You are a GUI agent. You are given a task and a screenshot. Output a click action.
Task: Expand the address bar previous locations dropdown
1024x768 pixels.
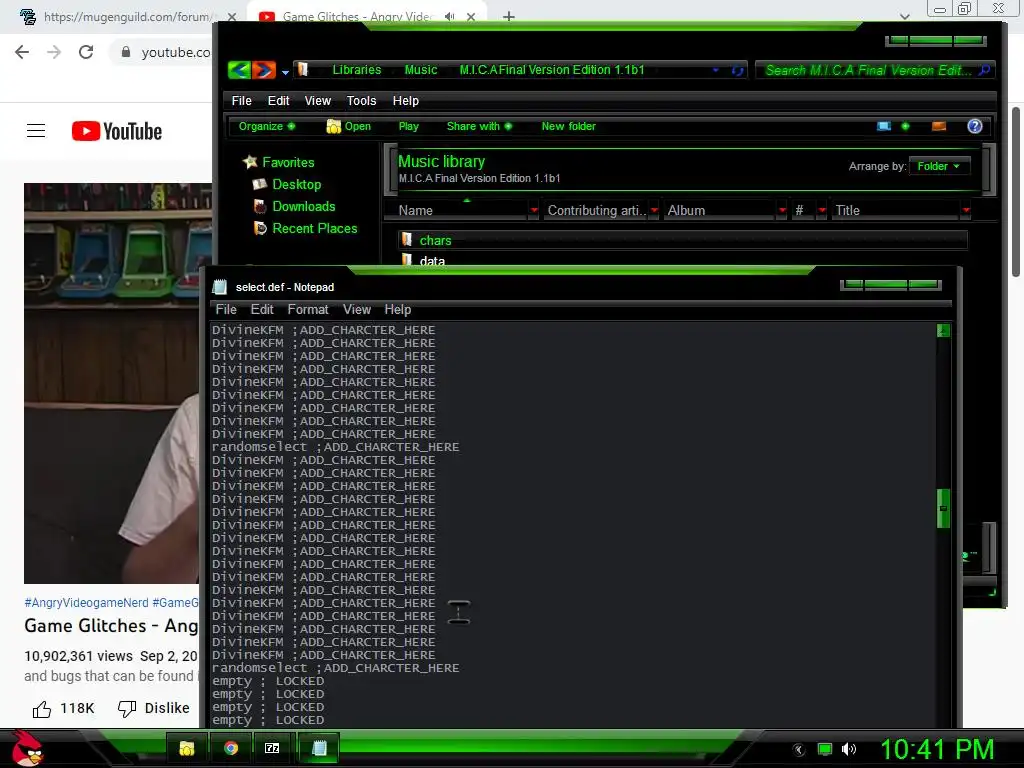click(716, 70)
